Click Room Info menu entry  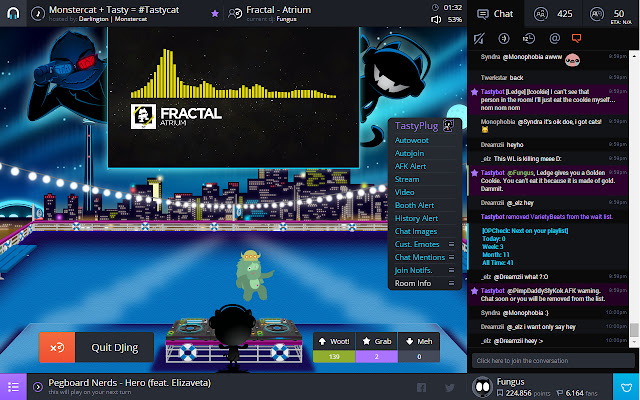(413, 283)
